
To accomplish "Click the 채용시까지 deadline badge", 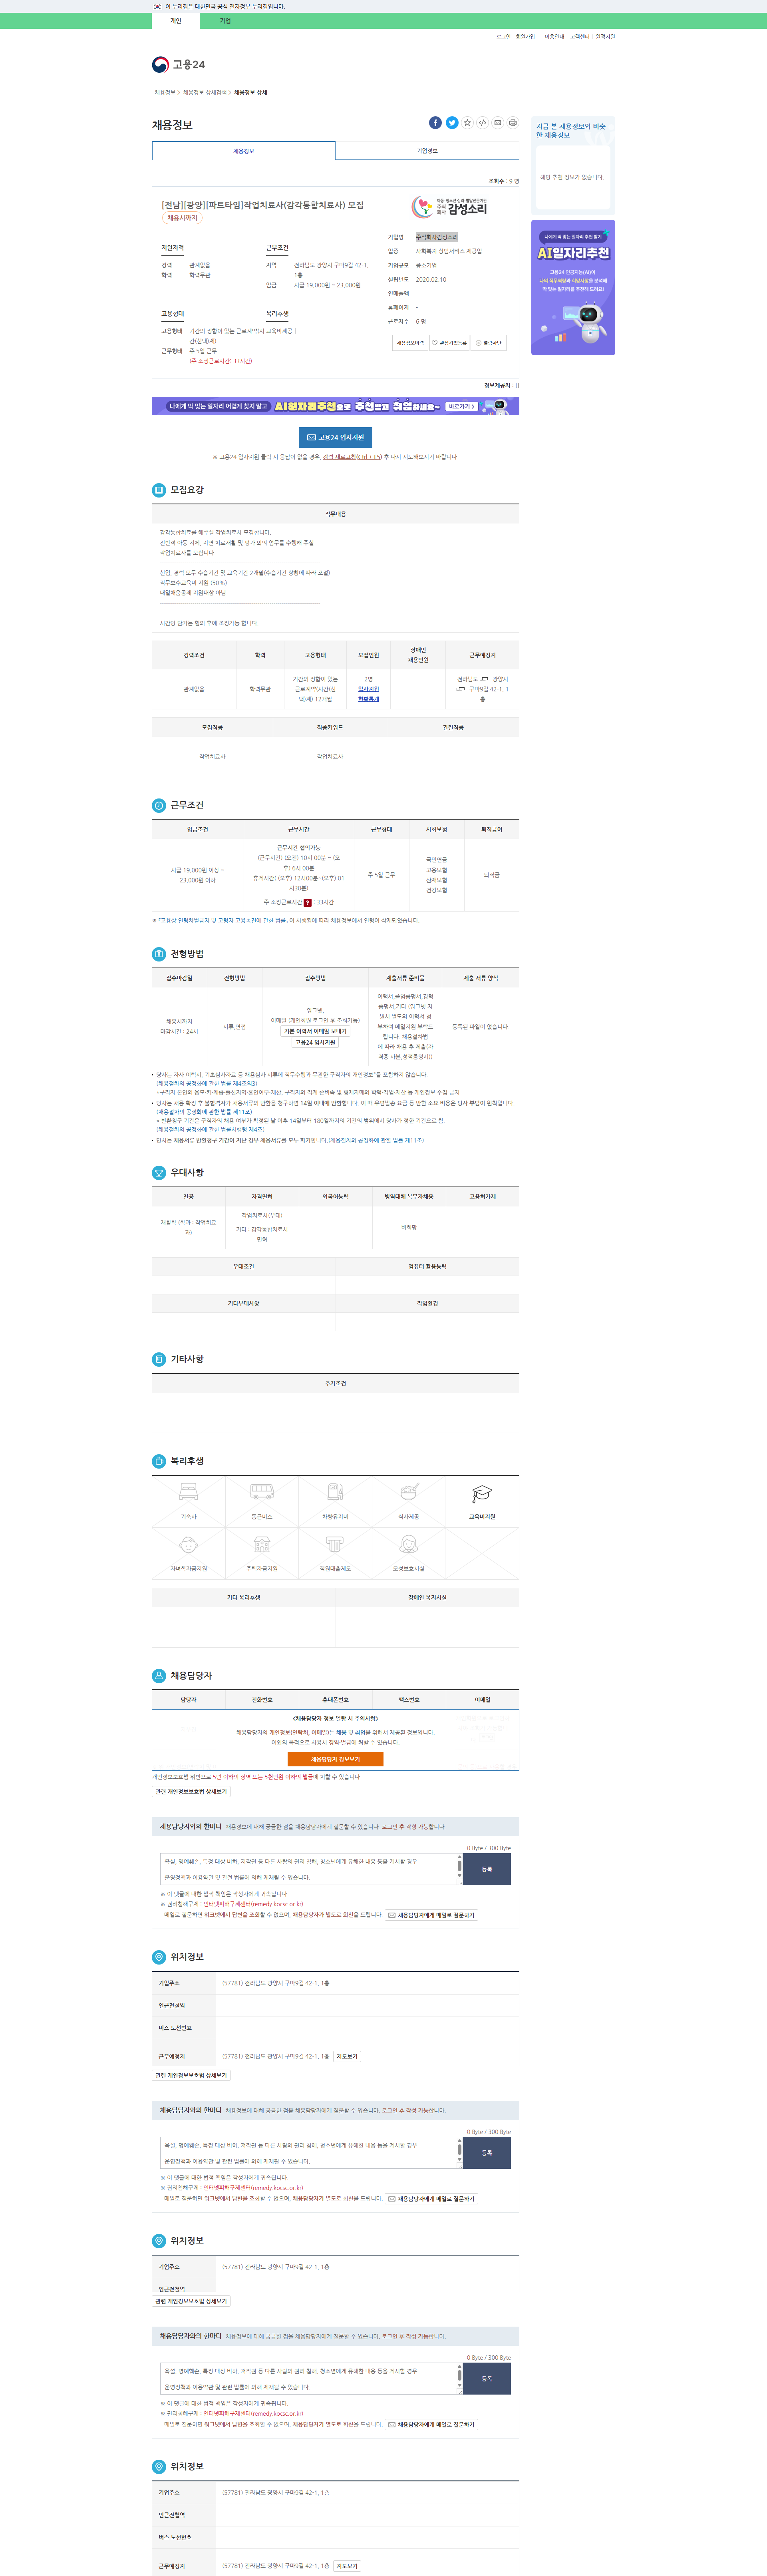I will pyautogui.click(x=182, y=218).
